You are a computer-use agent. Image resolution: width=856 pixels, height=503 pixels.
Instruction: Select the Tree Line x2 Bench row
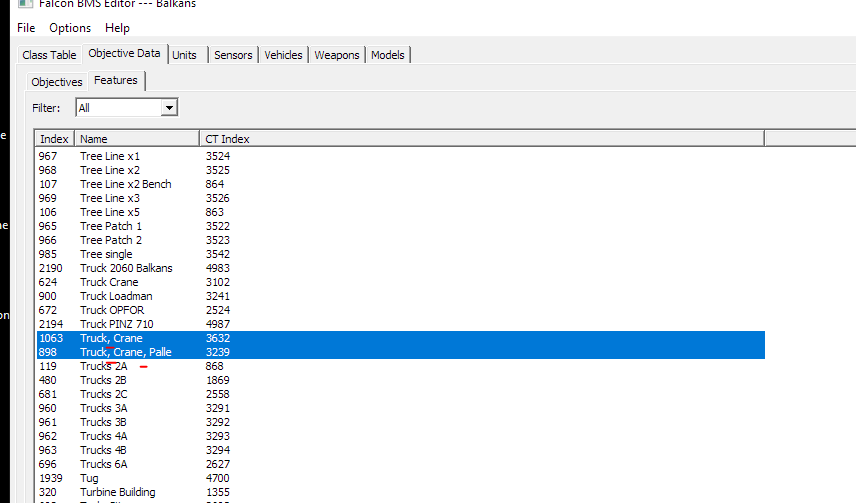tap(400, 184)
